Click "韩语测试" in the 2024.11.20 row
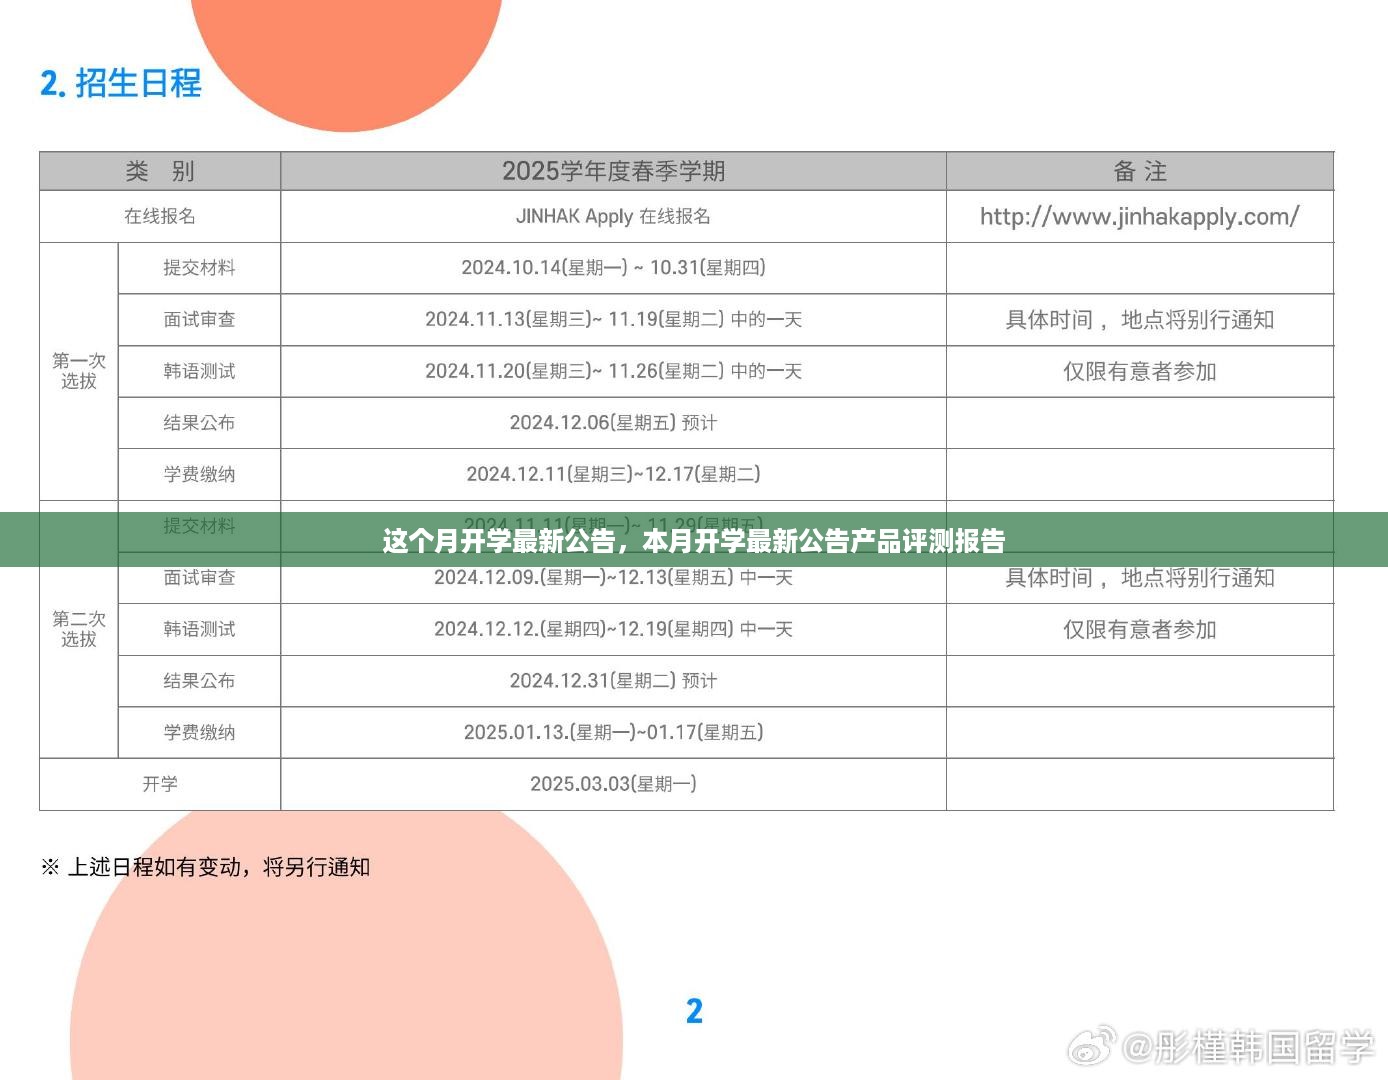The image size is (1388, 1080). [x=199, y=371]
